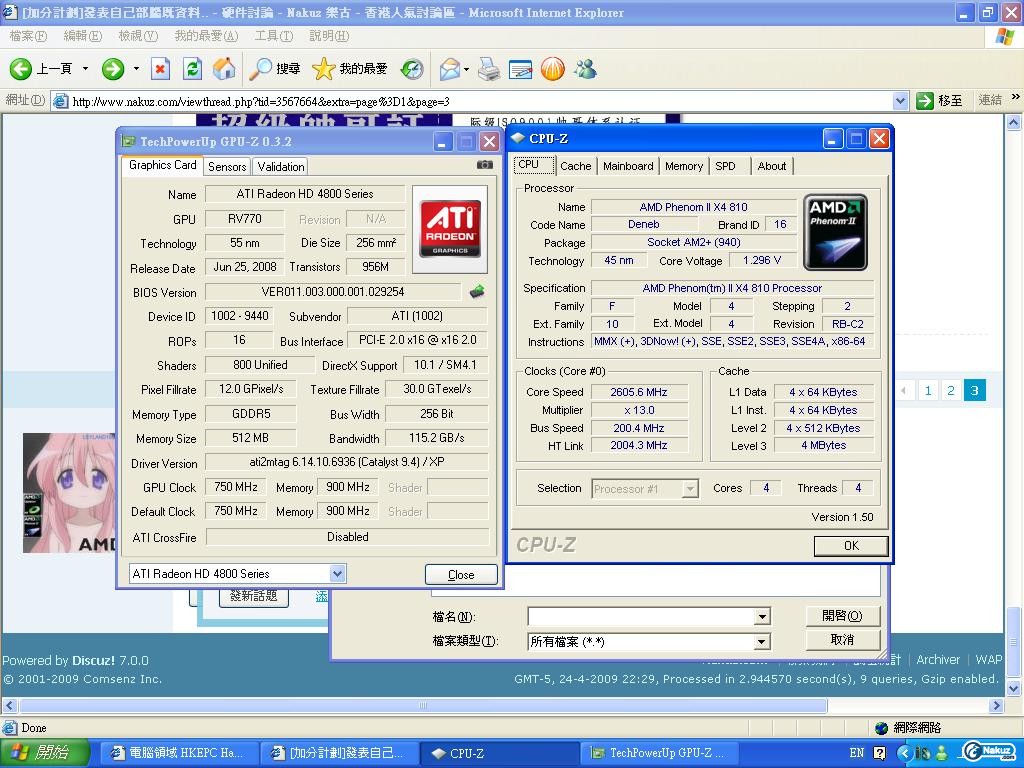
Task: Click the IE Refresh icon
Action: point(192,69)
